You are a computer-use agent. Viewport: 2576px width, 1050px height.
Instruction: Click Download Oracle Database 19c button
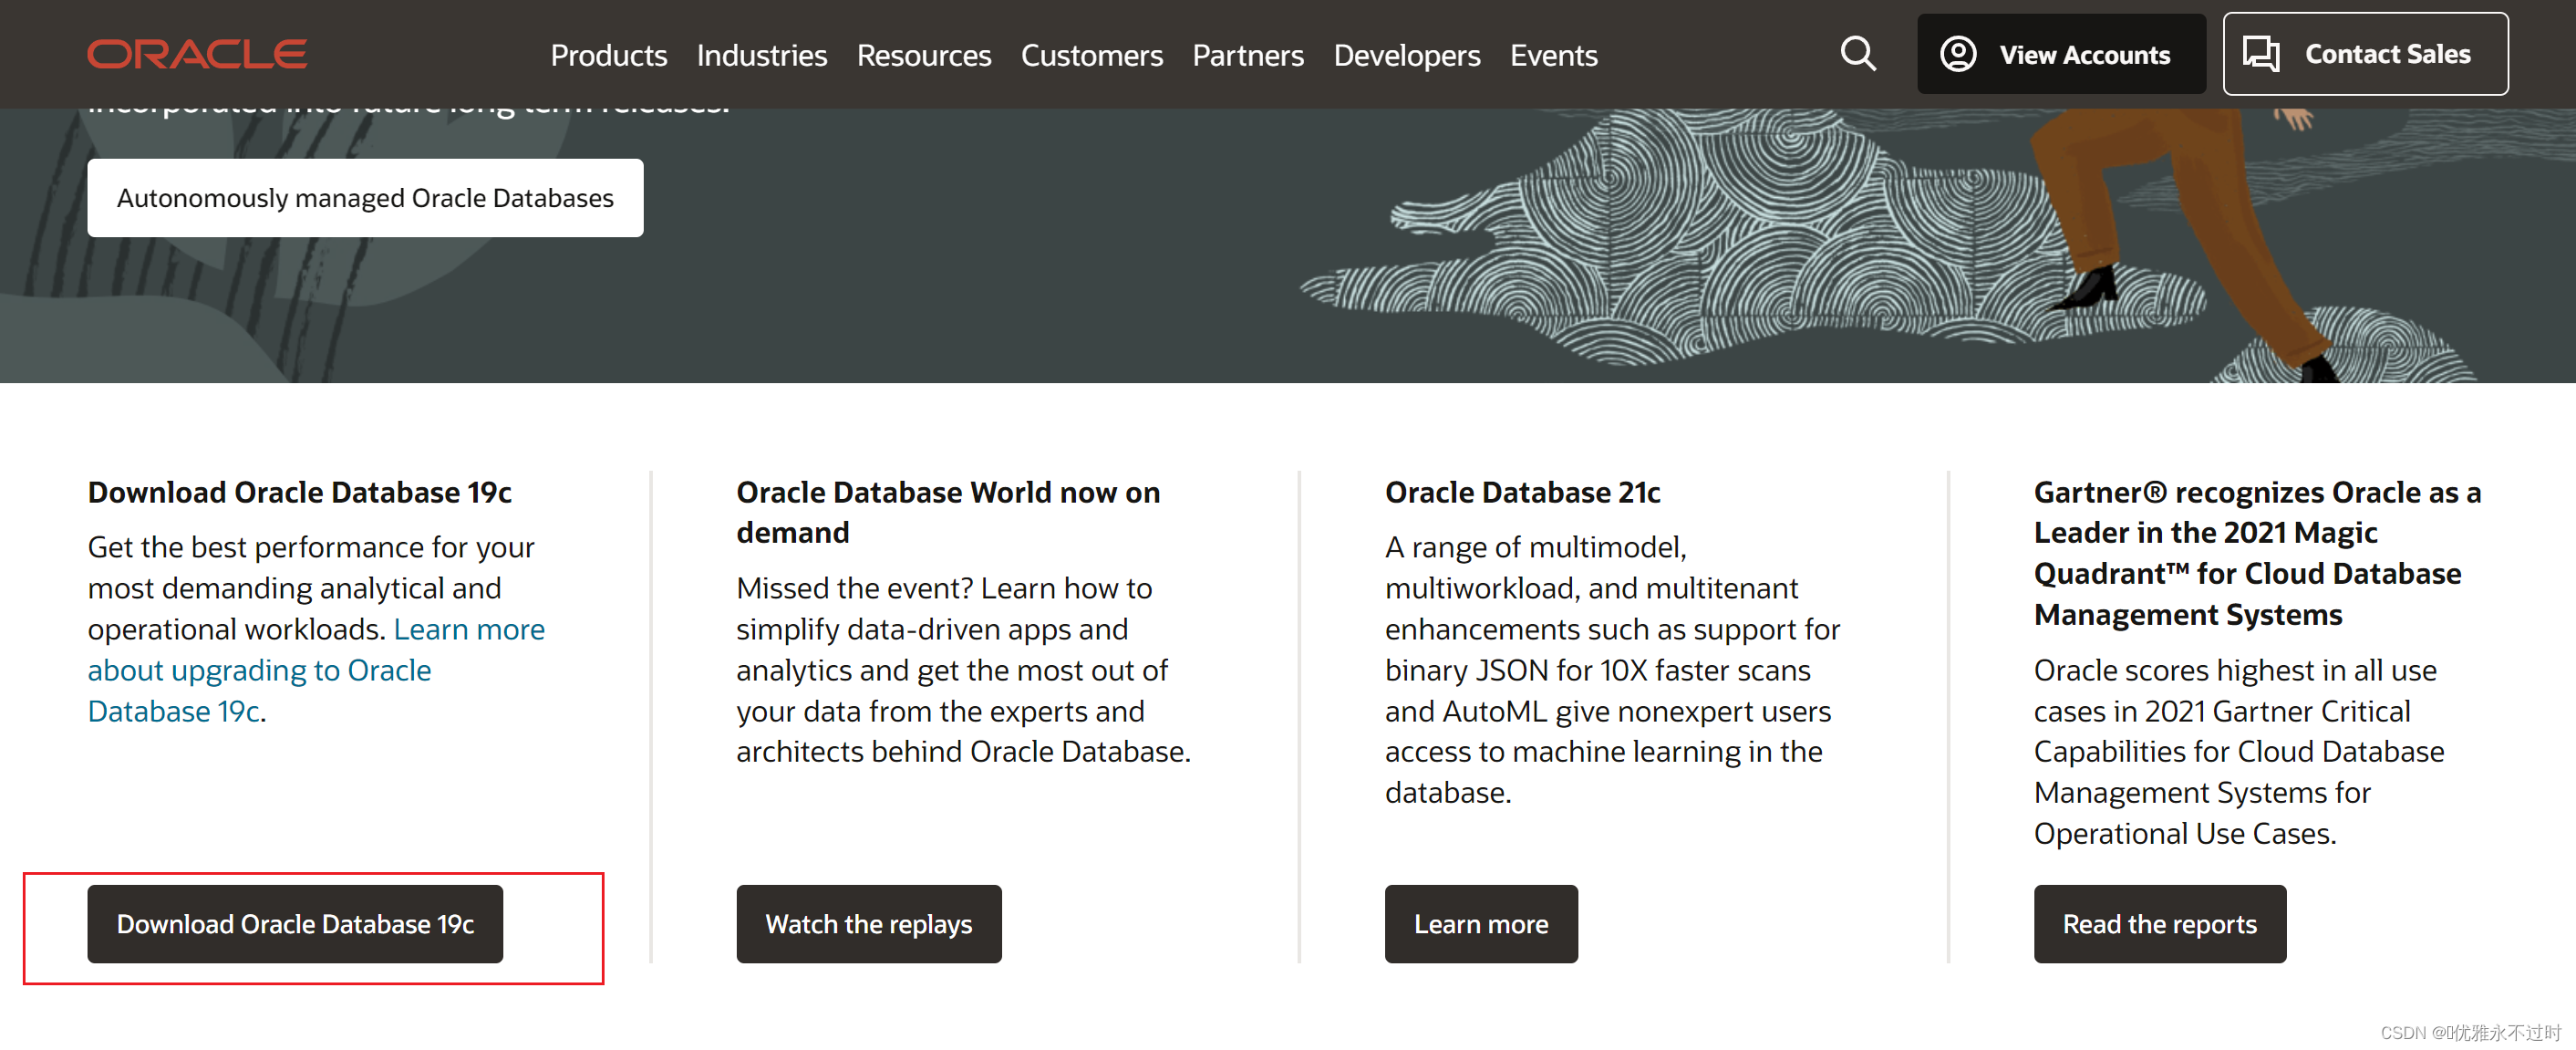[x=295, y=924]
